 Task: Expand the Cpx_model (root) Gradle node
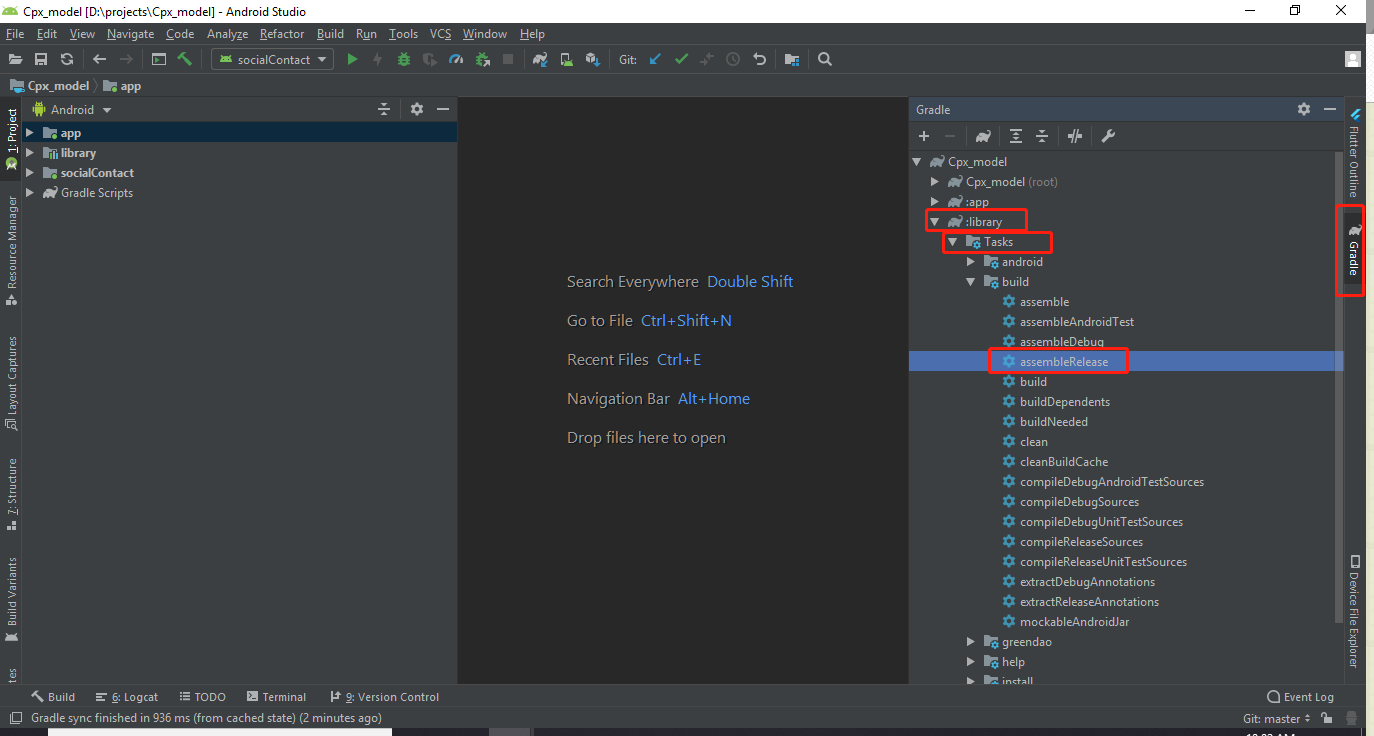click(x=935, y=181)
